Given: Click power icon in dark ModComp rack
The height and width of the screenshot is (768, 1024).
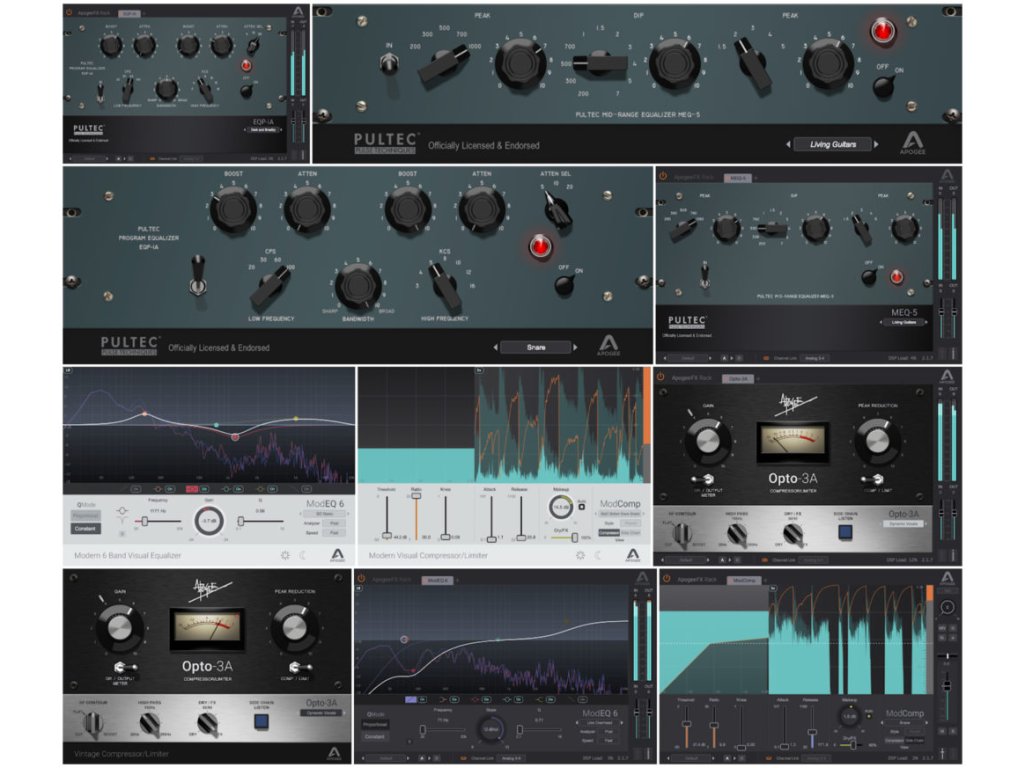Looking at the screenshot, I should pos(666,579).
